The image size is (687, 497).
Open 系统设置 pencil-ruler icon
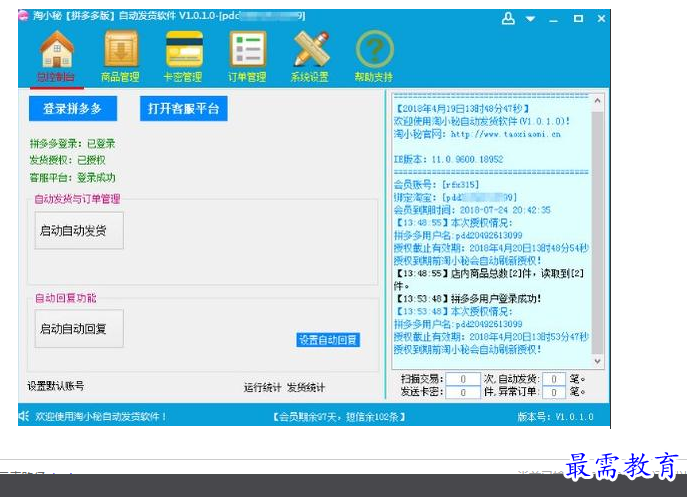pyautogui.click(x=310, y=50)
